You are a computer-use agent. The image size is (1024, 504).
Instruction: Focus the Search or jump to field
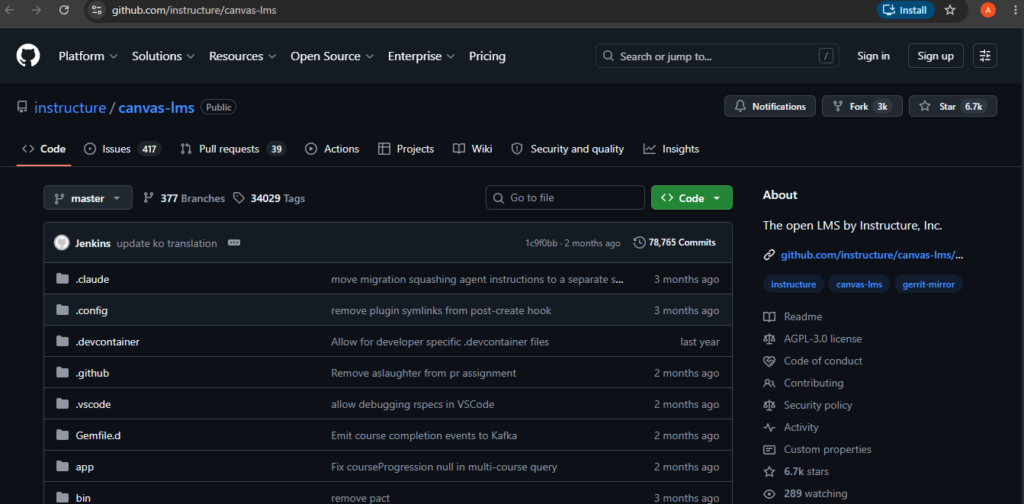[717, 56]
